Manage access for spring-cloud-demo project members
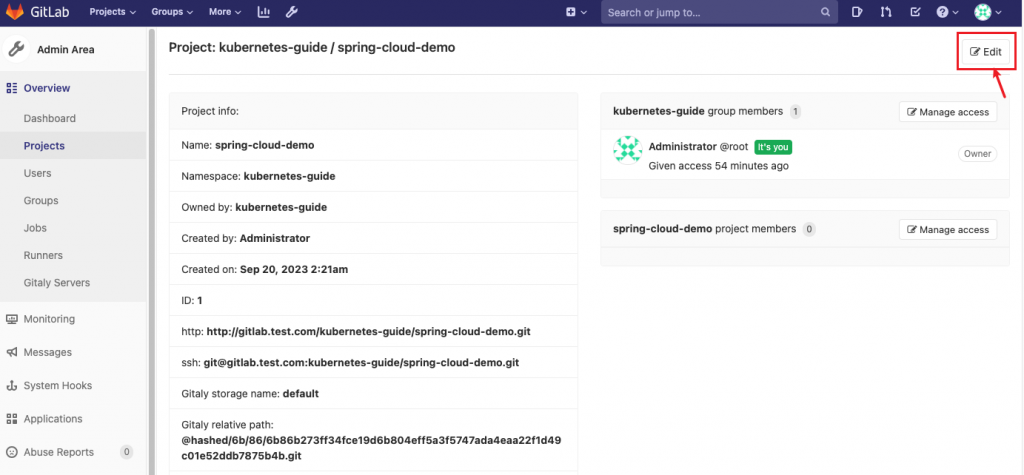Screen dimensions: 1024x475 point(948,229)
